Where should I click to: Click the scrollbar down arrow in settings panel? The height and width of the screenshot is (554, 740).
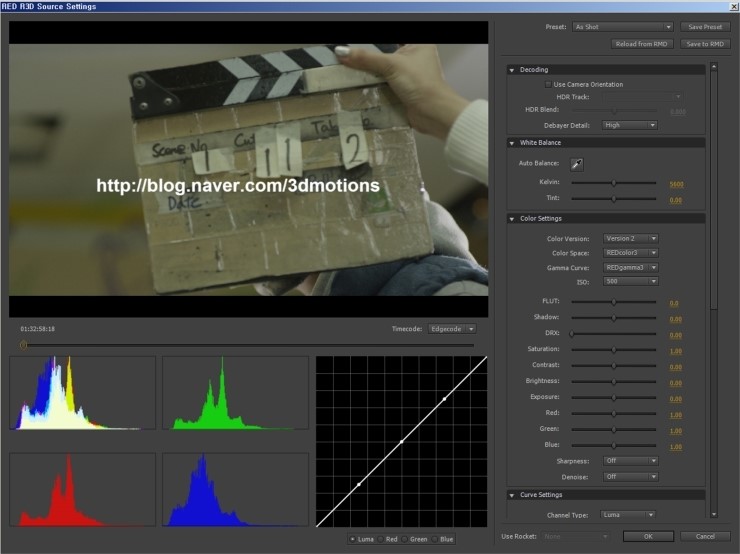tap(713, 515)
